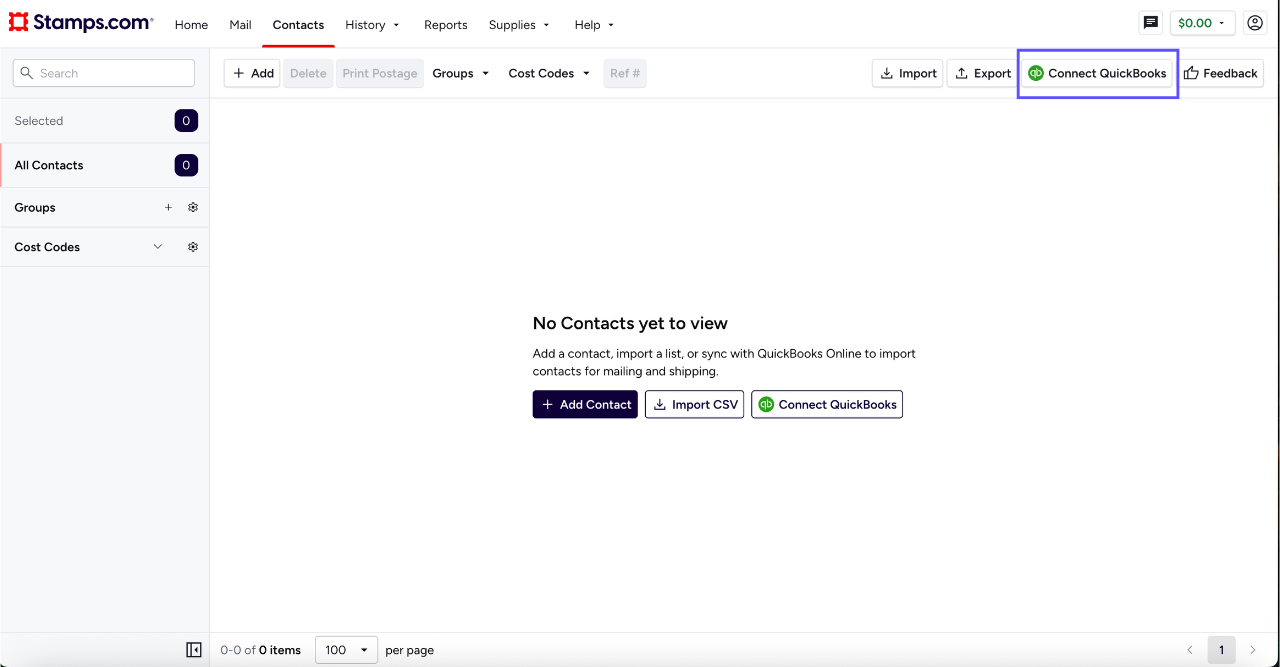
Task: Open Cost Codes settings gear icon
Action: pyautogui.click(x=193, y=247)
